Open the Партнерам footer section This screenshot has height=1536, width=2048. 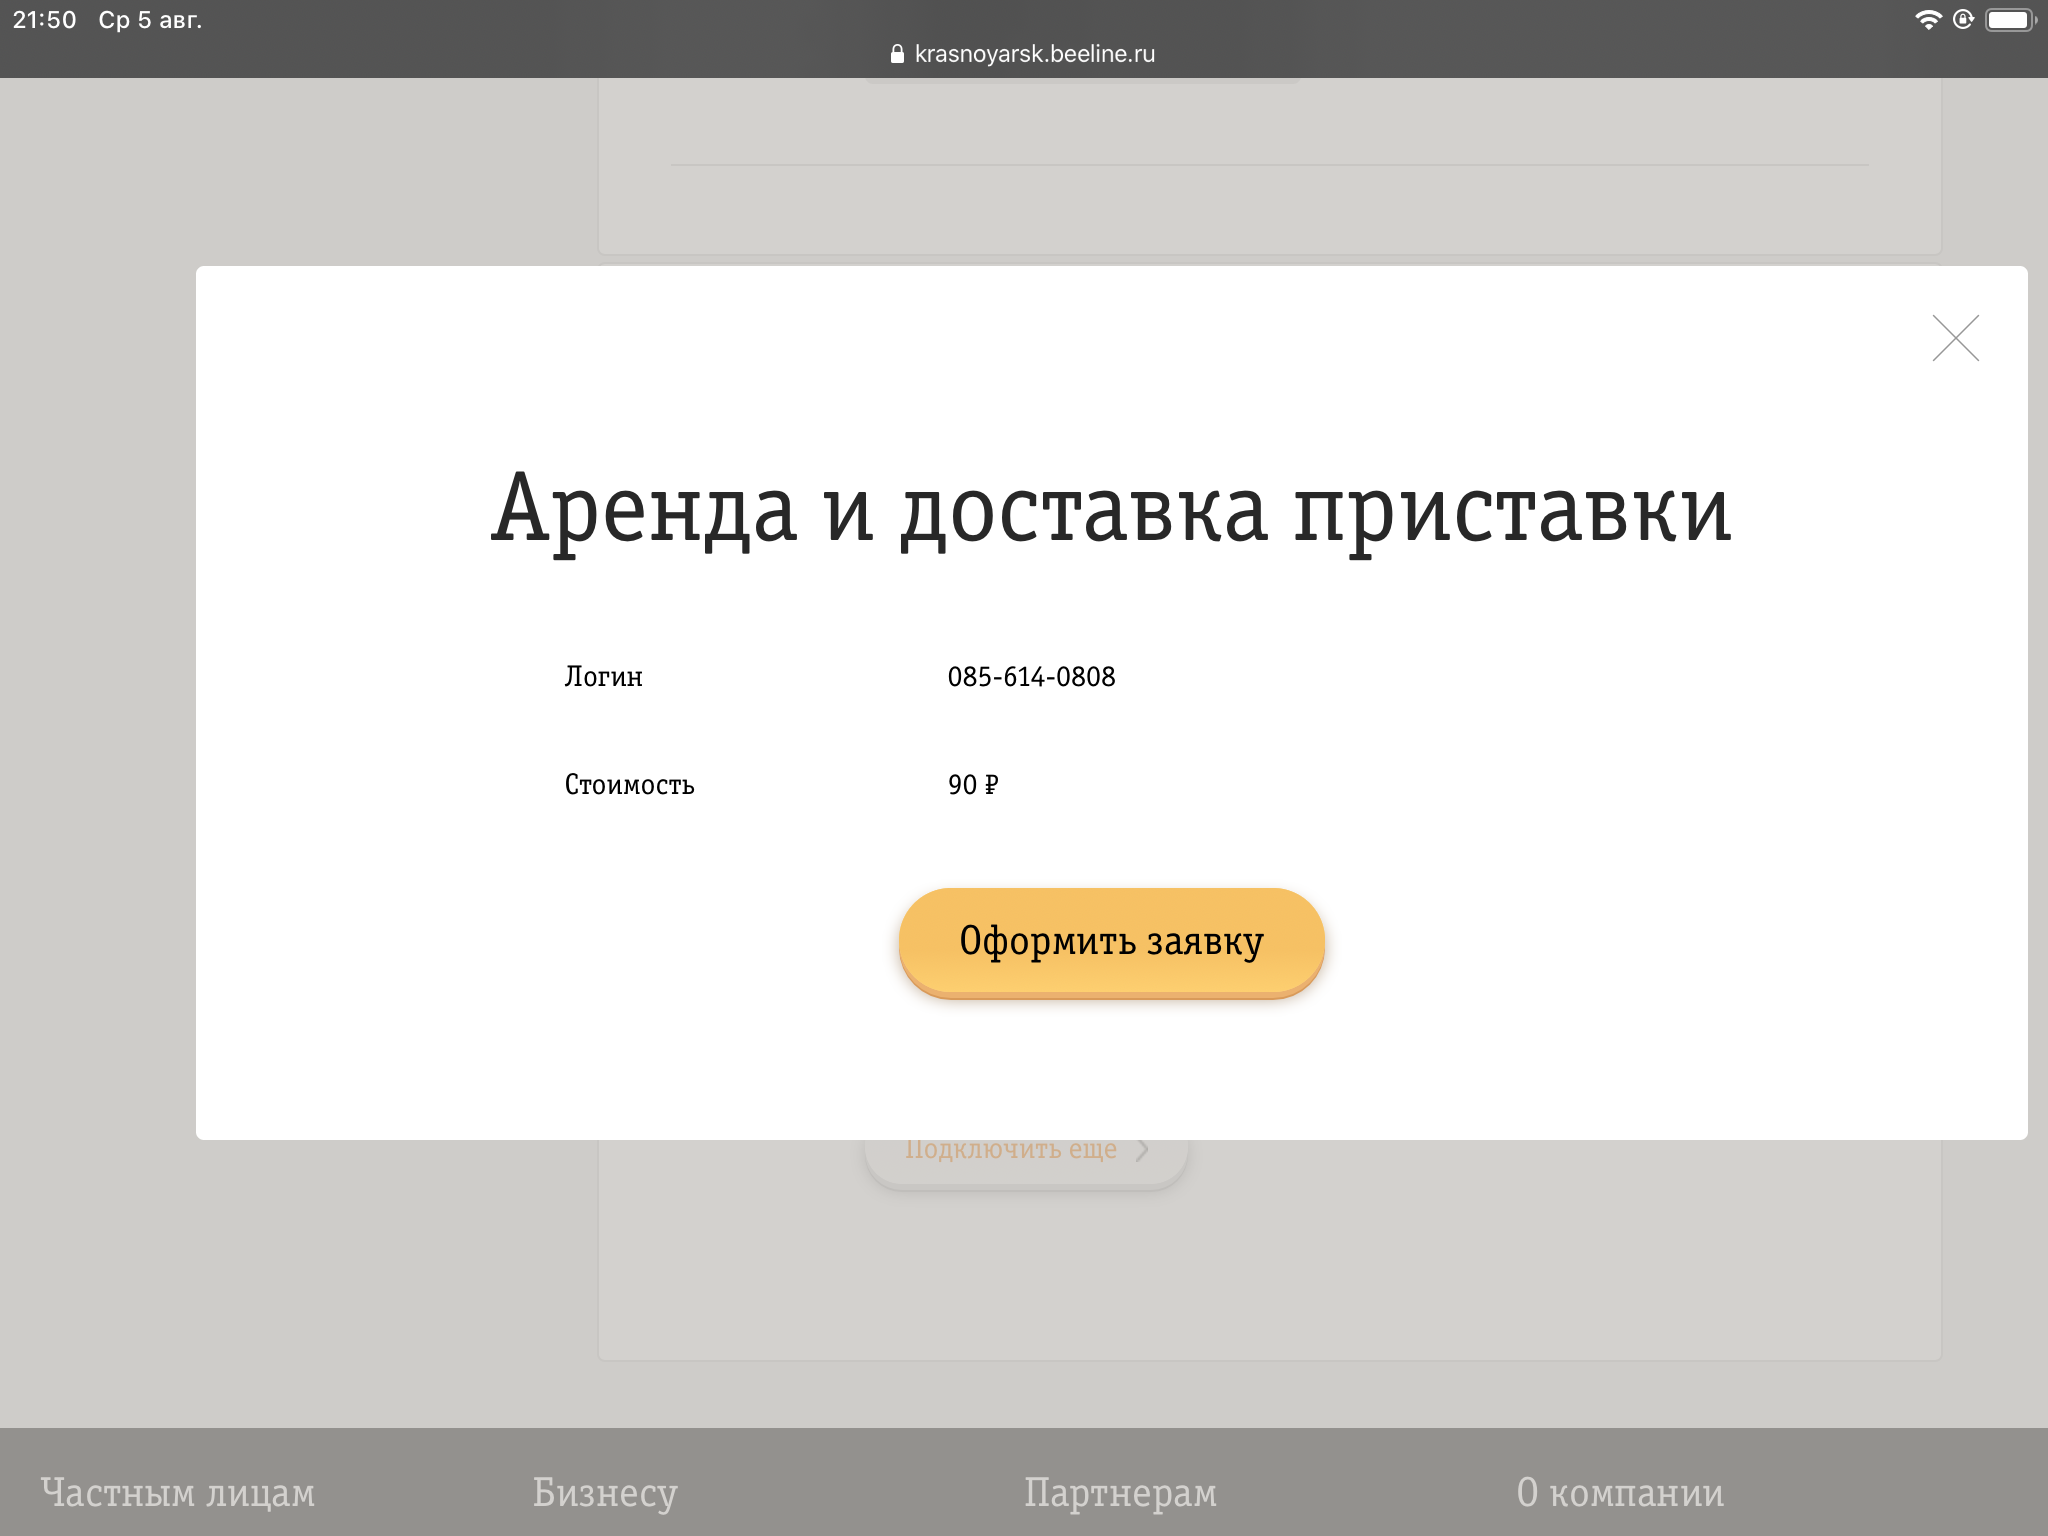click(x=1120, y=1492)
